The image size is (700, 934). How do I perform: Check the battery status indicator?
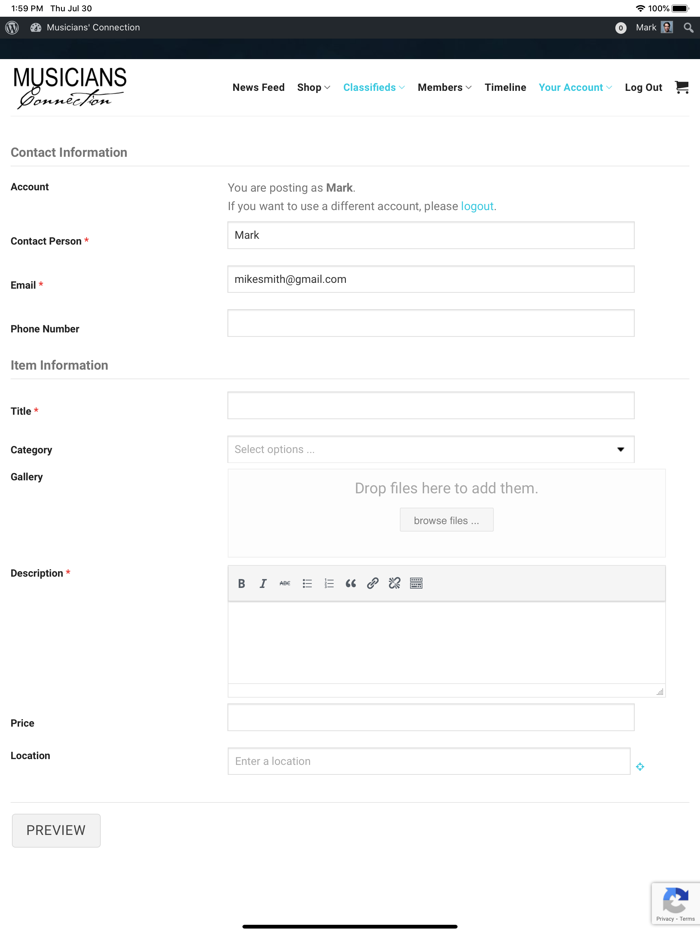tap(680, 8)
